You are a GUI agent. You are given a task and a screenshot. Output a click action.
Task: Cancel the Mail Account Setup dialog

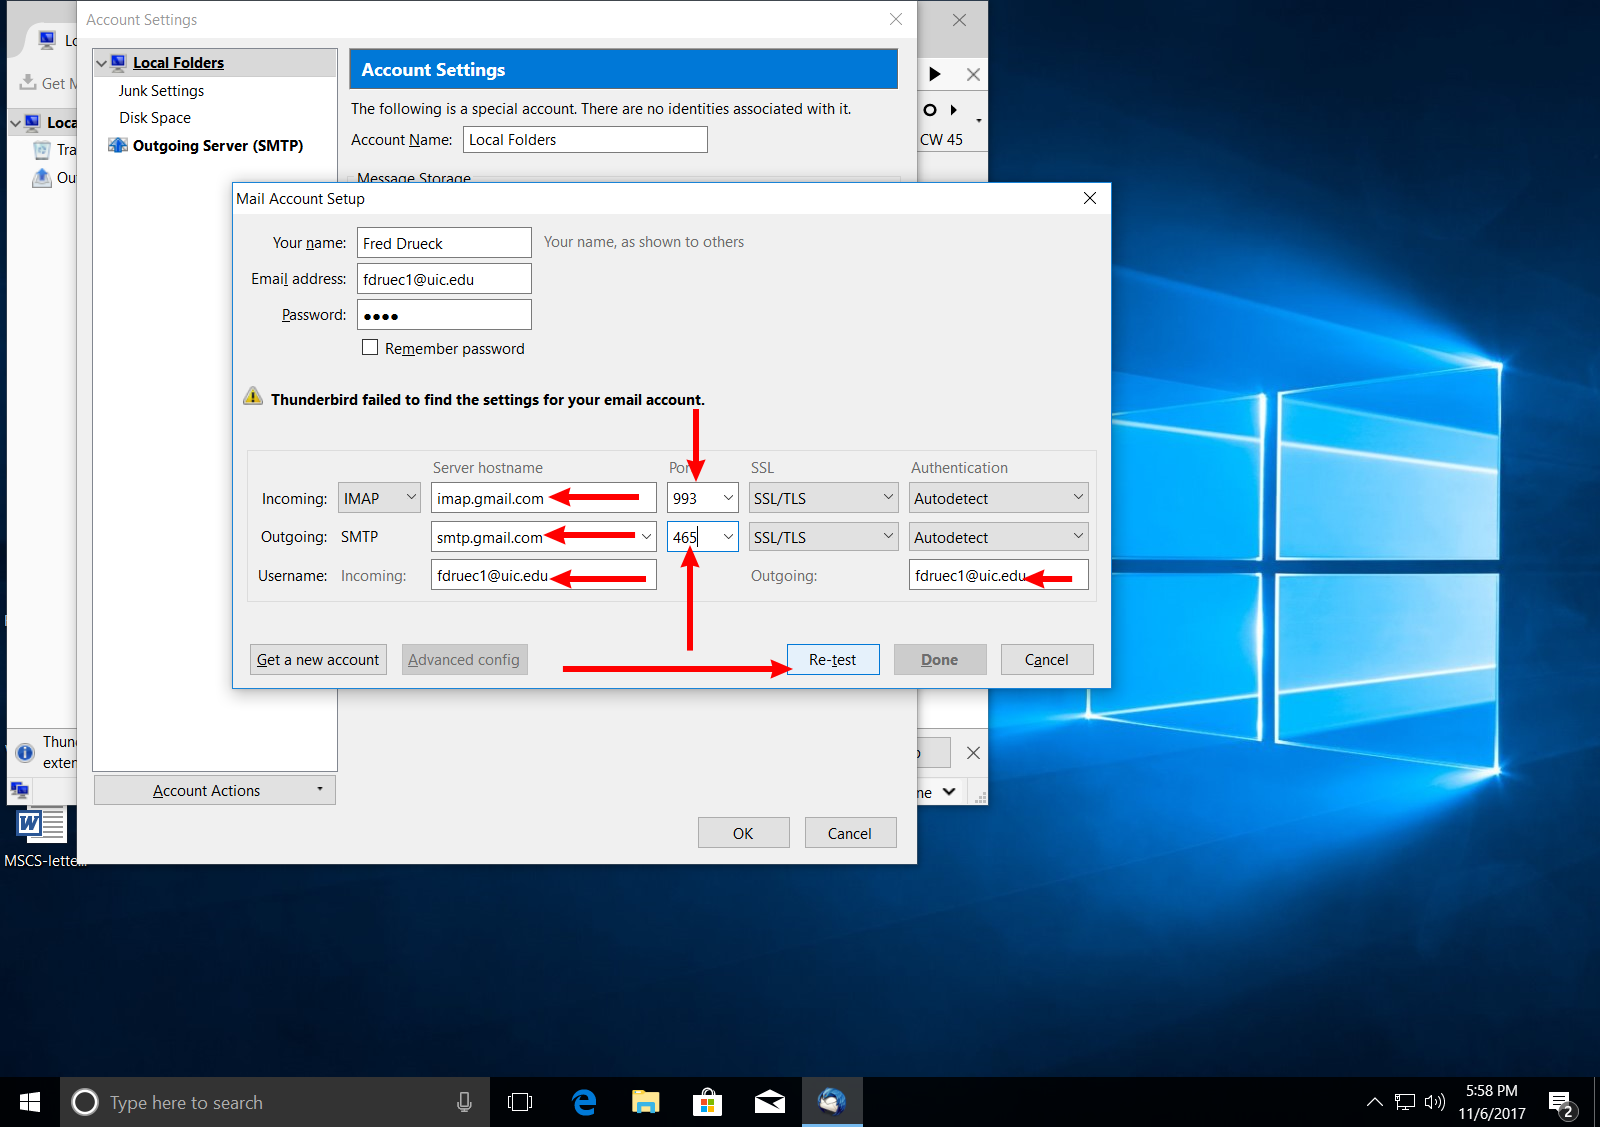(1047, 659)
